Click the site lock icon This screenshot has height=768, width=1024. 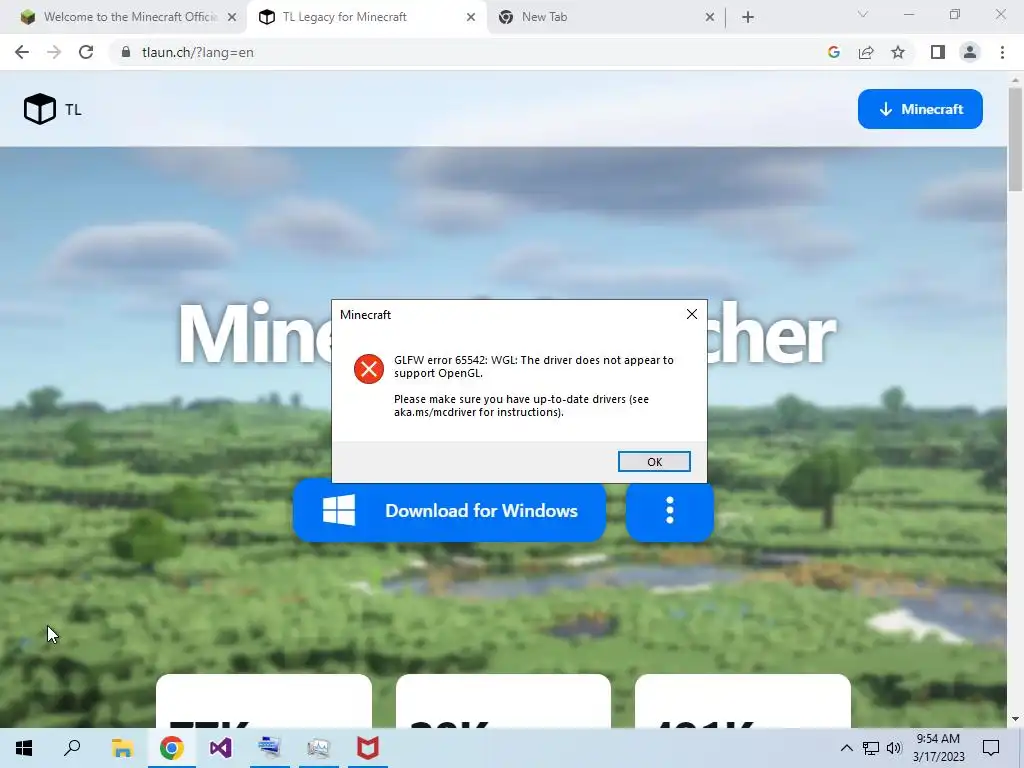pos(126,52)
